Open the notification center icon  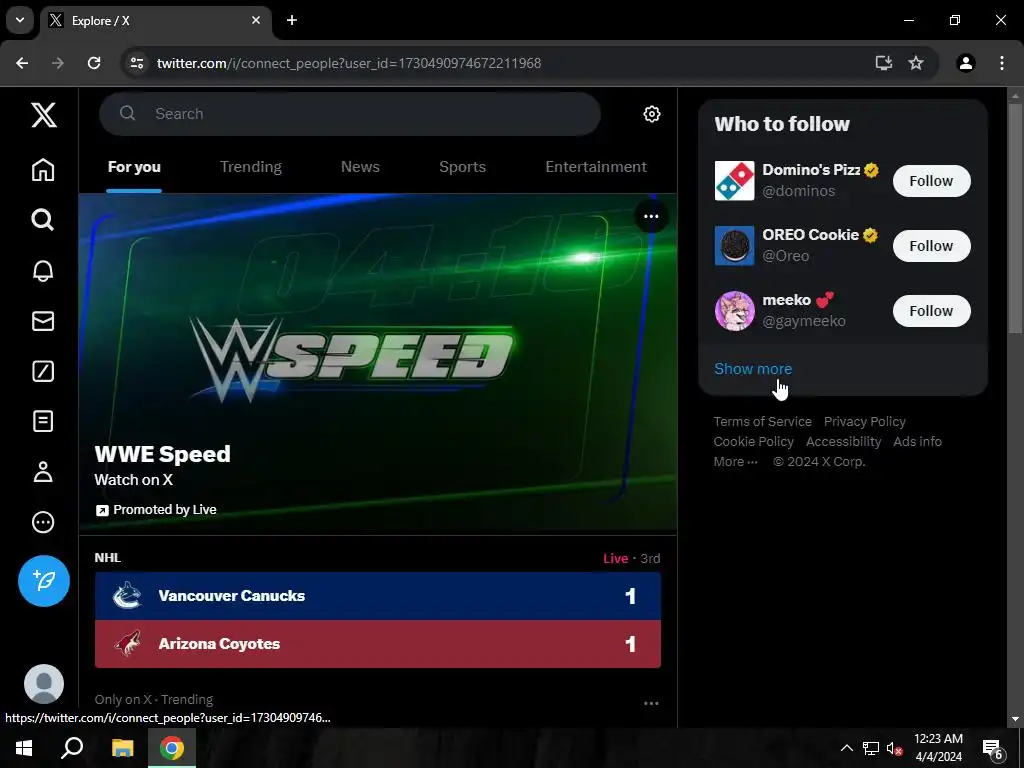click(993, 748)
